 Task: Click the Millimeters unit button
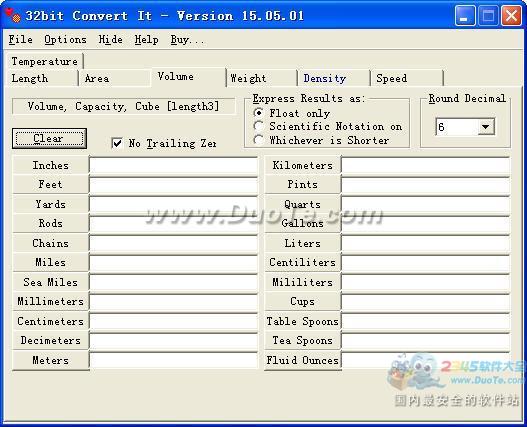[x=50, y=301]
